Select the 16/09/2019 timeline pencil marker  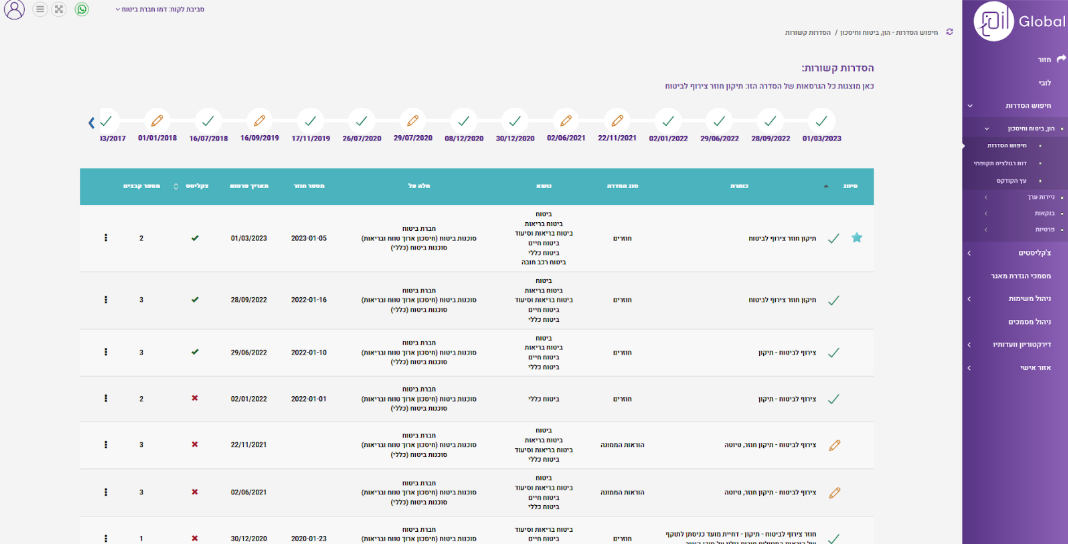259,120
